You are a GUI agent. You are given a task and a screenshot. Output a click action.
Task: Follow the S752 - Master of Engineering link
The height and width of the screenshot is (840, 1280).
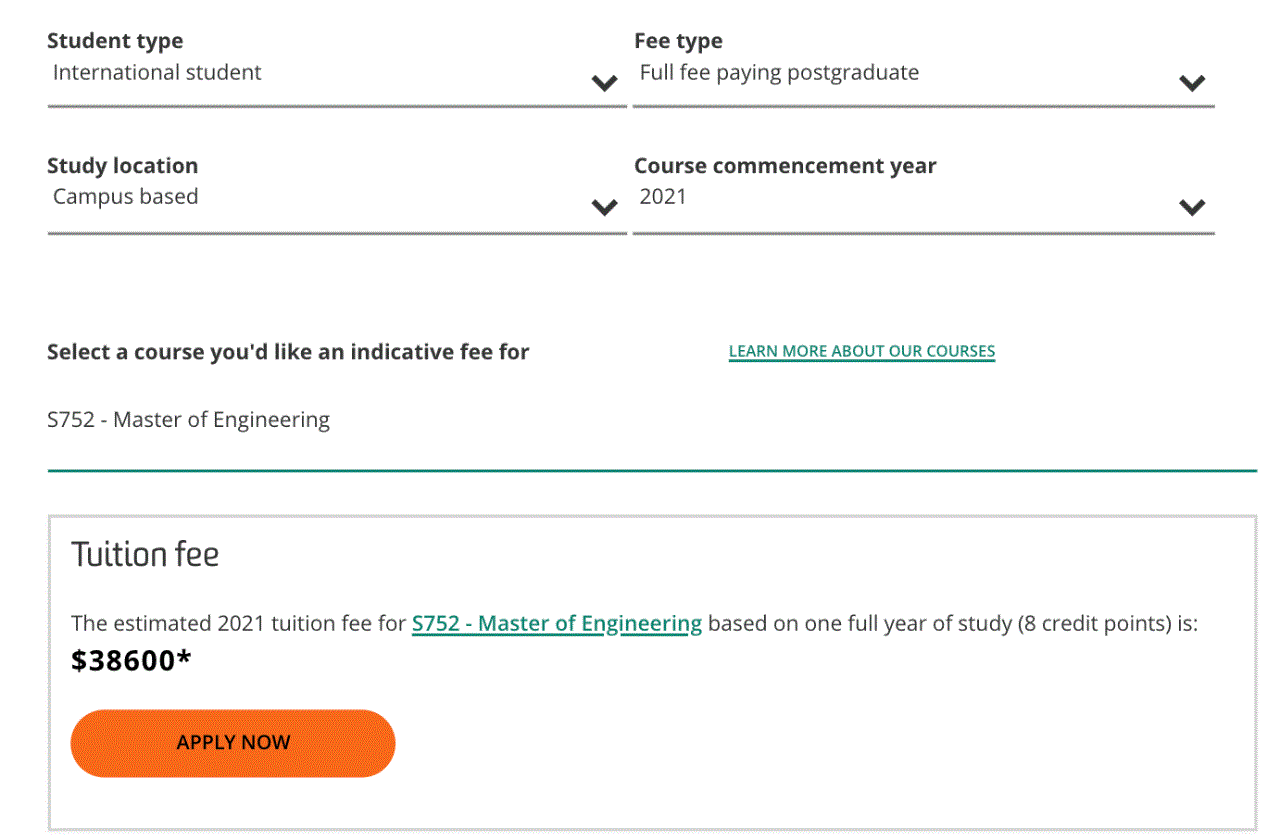(556, 623)
